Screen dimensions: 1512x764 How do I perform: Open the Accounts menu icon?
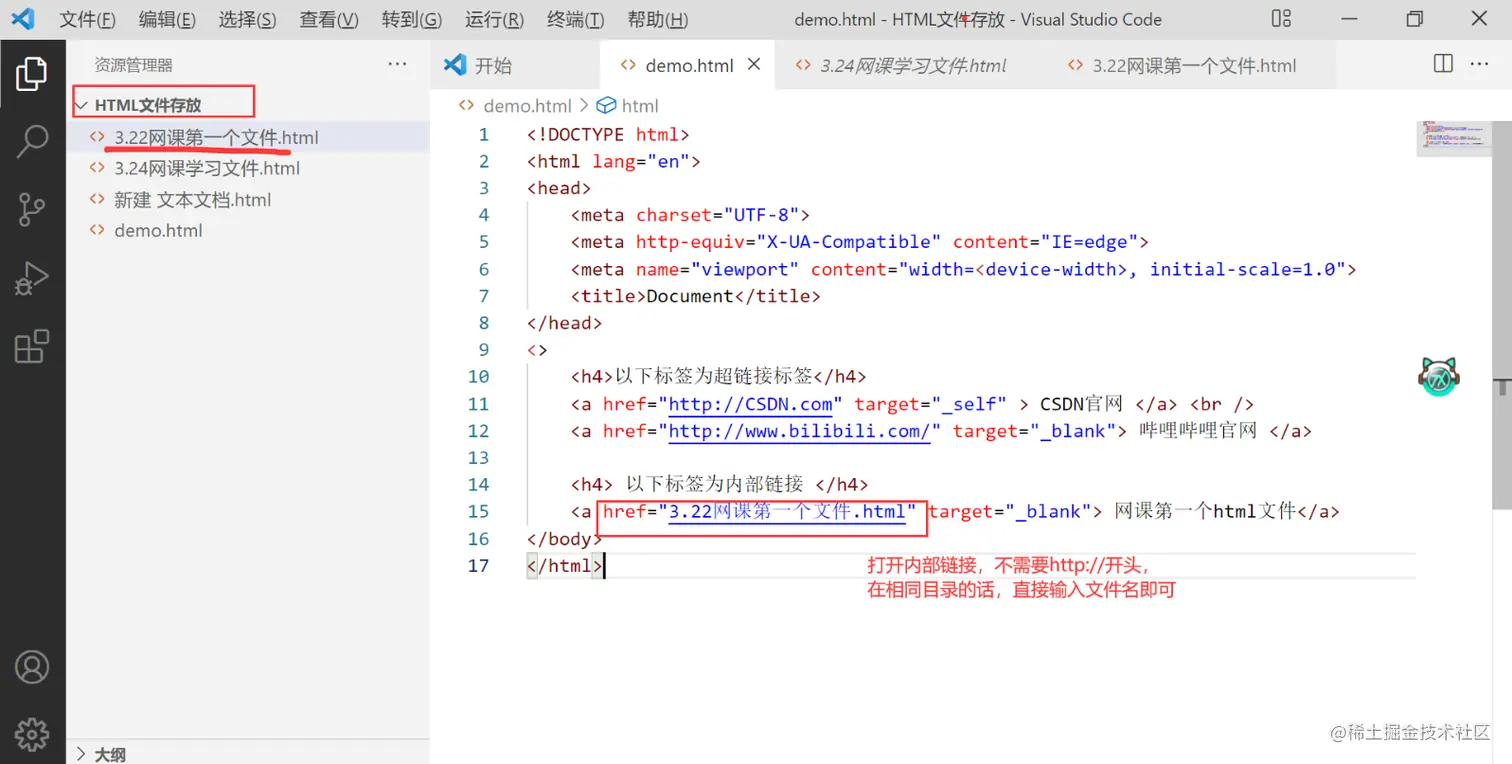(32, 666)
